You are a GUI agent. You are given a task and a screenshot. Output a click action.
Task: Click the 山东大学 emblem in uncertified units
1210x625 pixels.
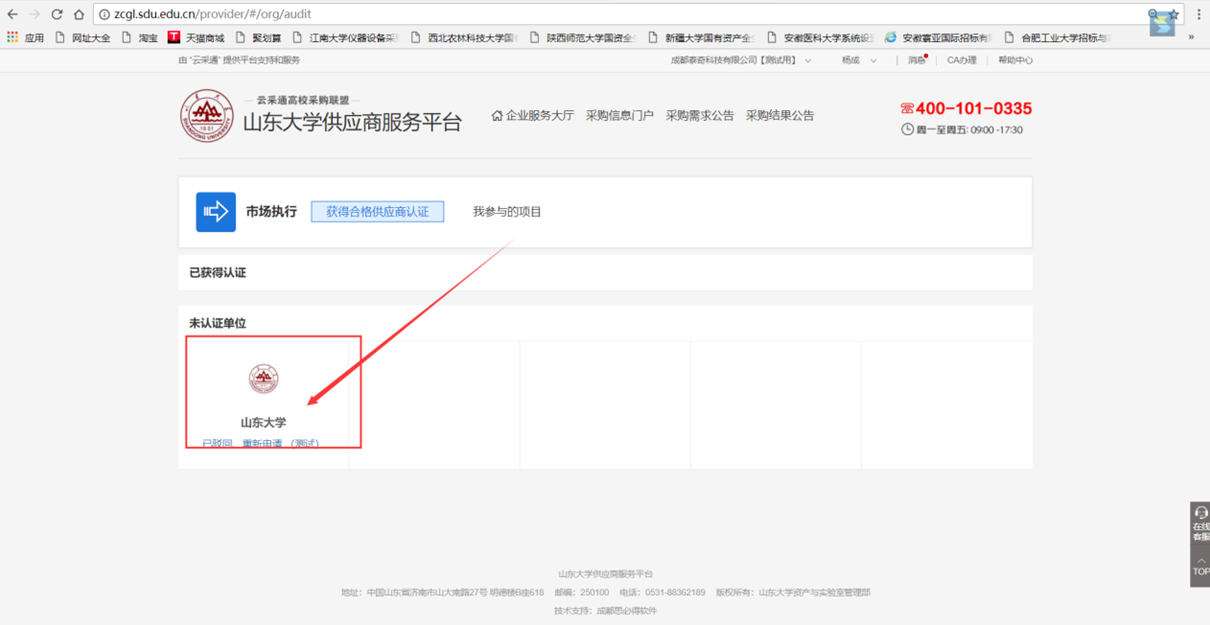[263, 379]
